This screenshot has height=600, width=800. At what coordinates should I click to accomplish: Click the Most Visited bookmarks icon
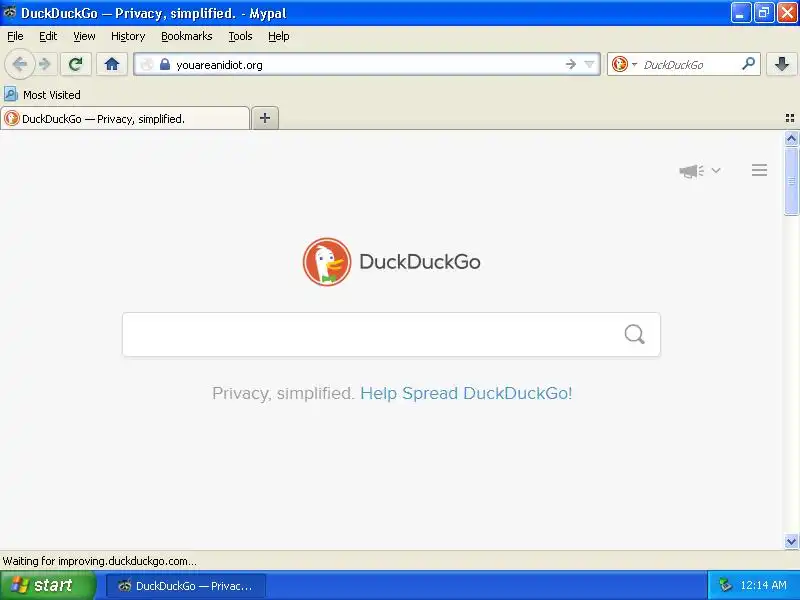[11, 94]
